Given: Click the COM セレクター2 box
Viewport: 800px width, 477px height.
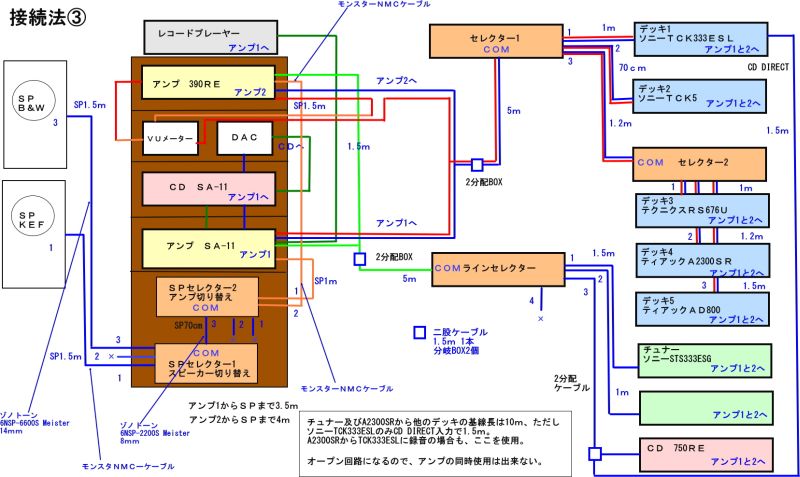Looking at the screenshot, I should coord(699,164).
